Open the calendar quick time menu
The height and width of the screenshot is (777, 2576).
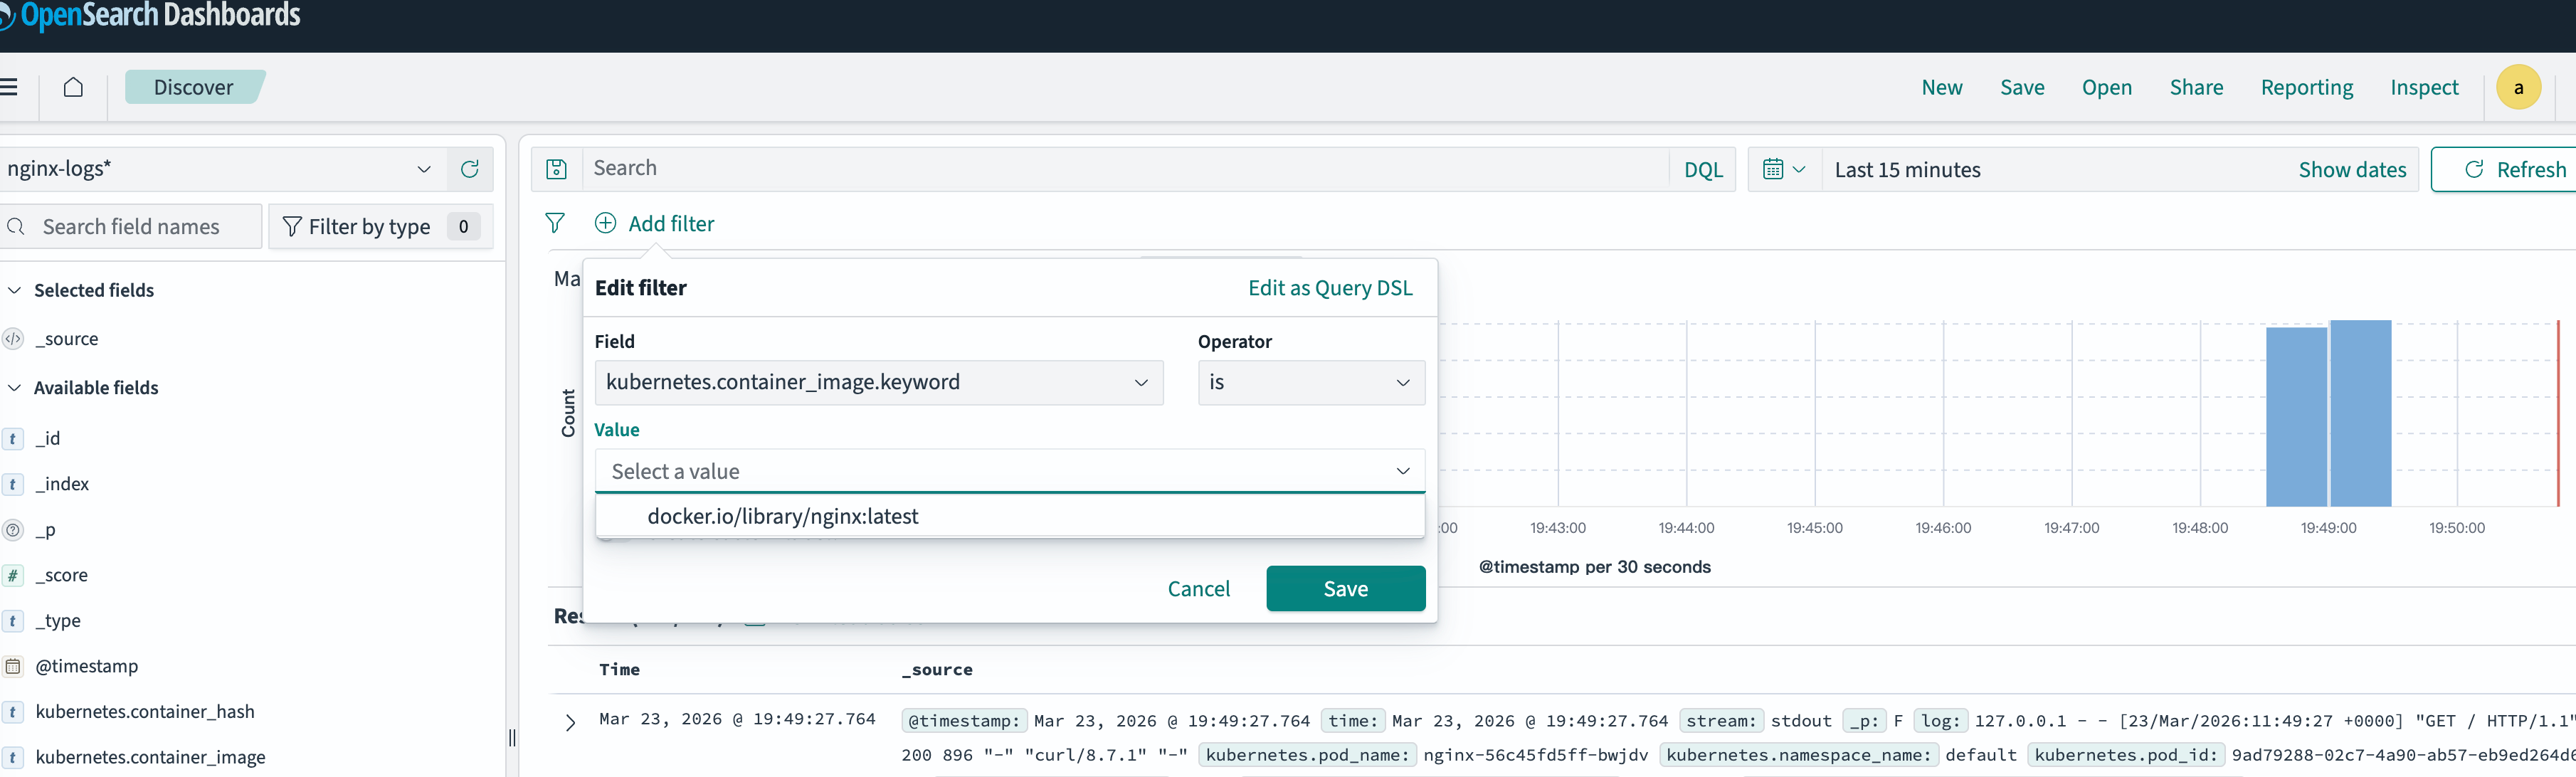[1783, 169]
